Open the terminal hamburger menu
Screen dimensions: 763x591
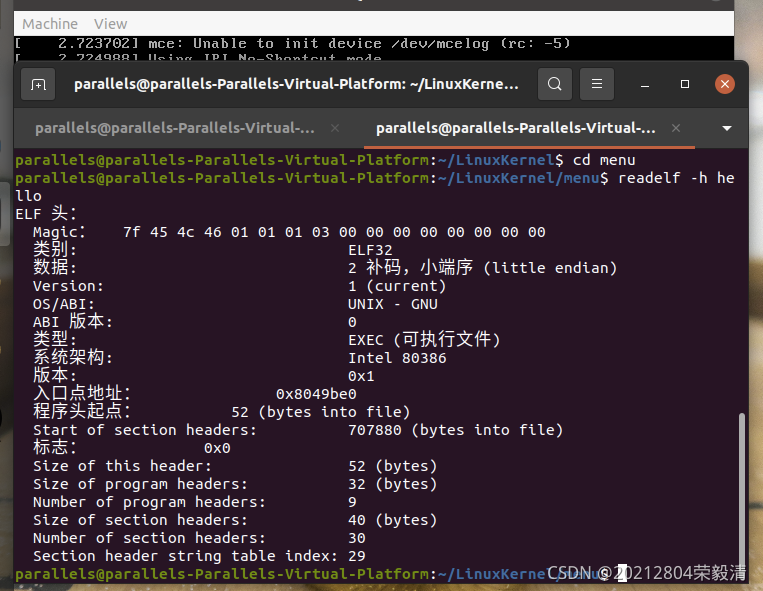[x=597, y=85]
